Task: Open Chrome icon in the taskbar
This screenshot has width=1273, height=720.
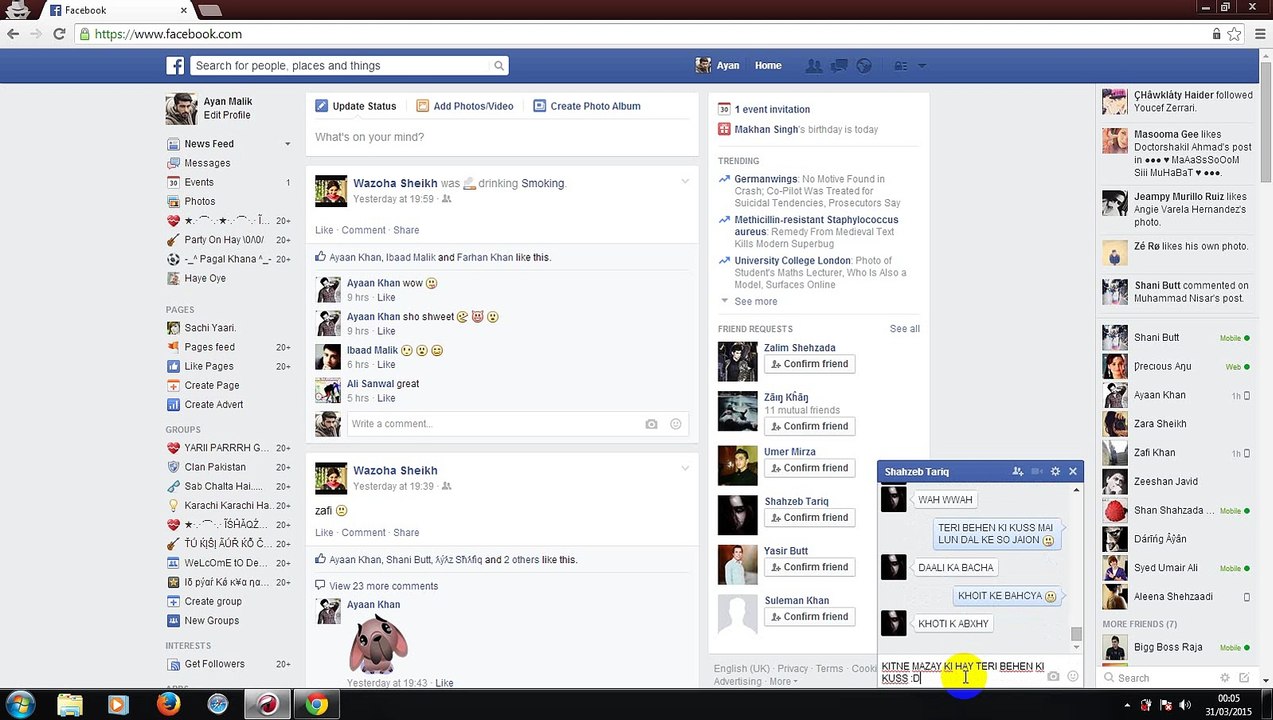Action: tap(316, 704)
